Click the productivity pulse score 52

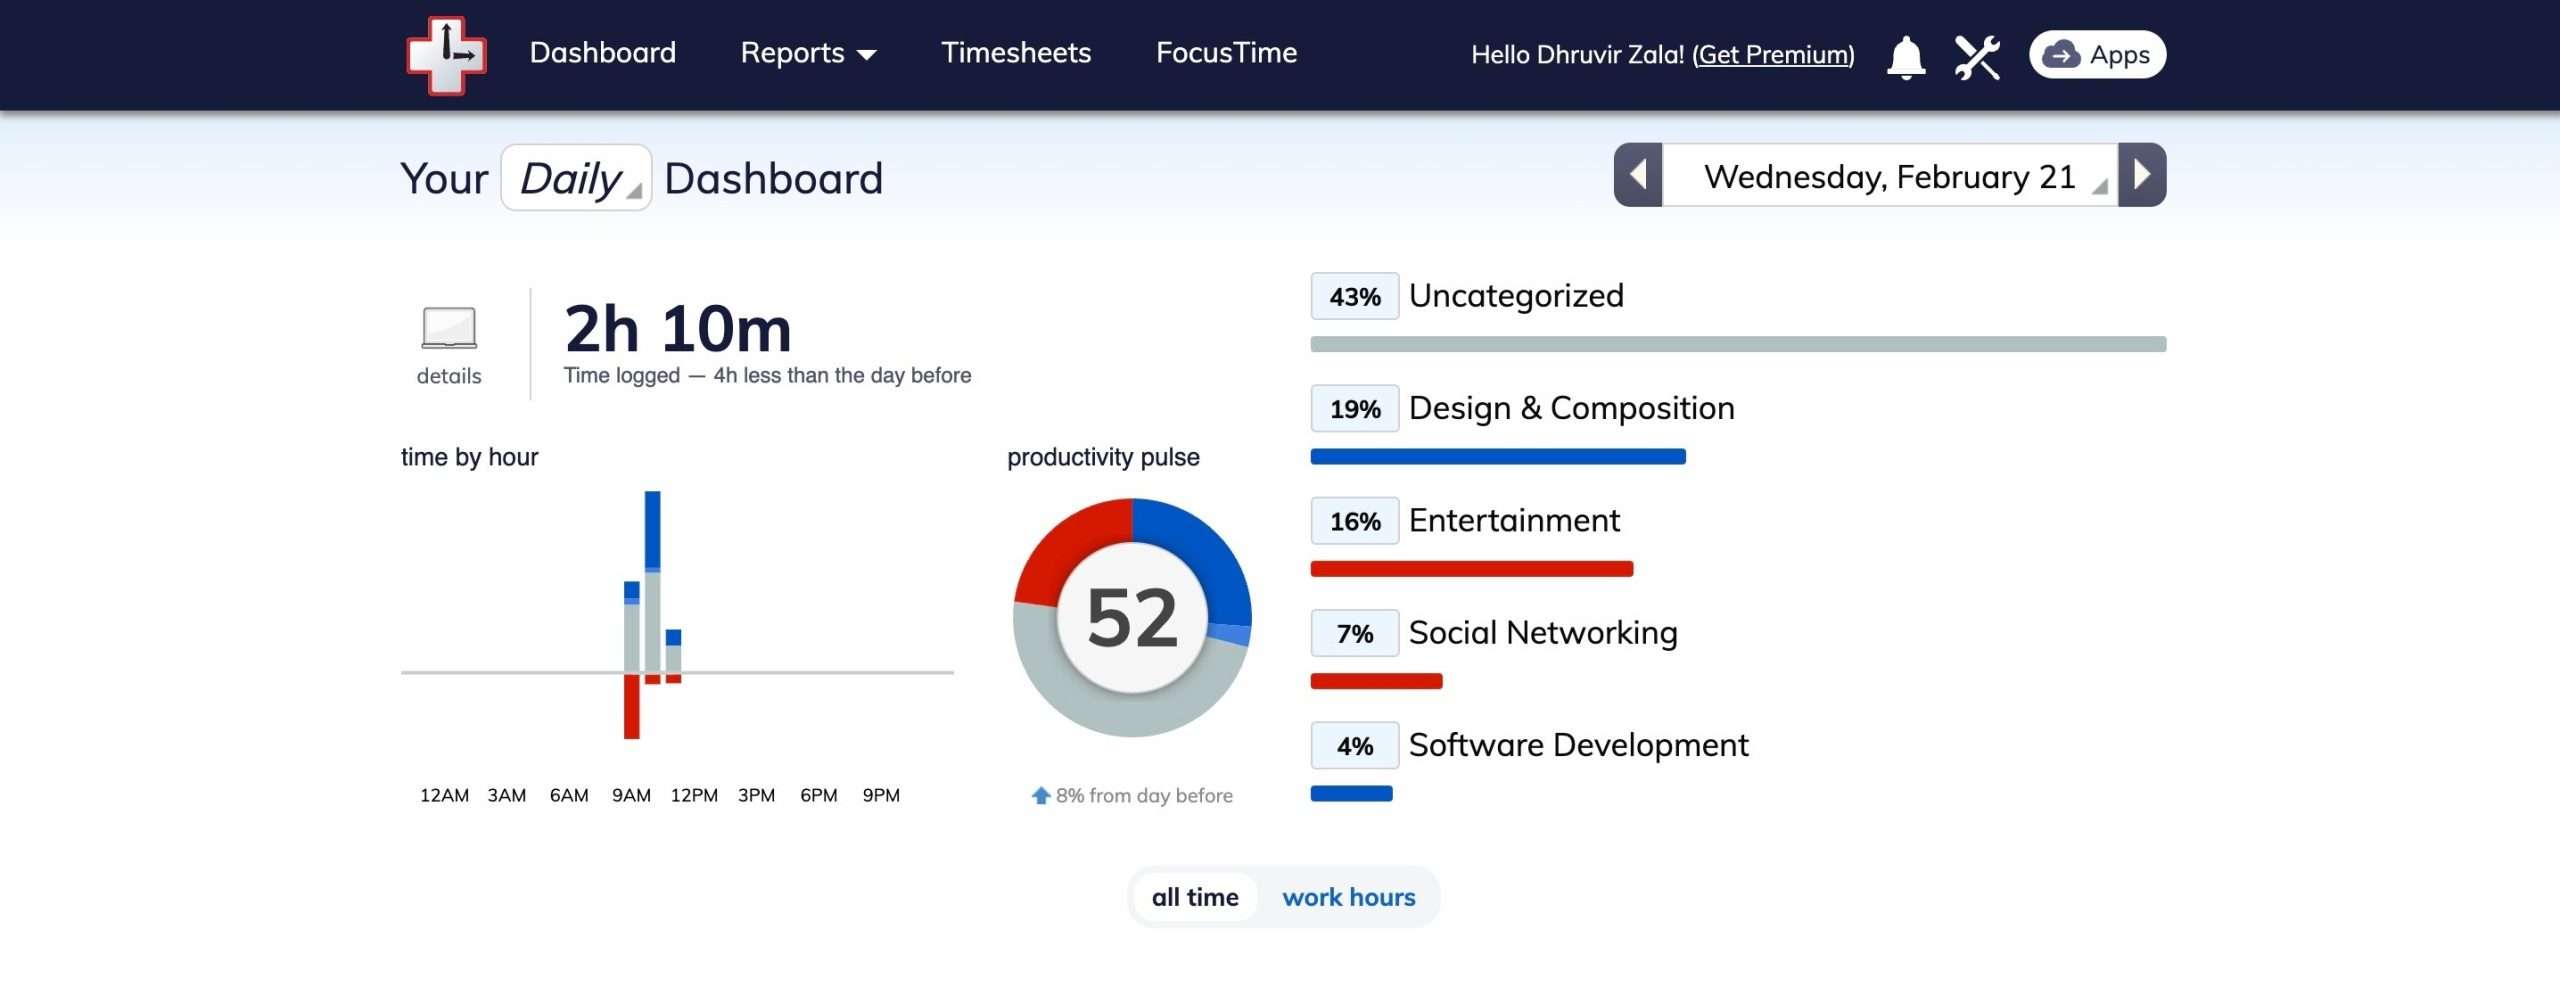tap(1132, 618)
